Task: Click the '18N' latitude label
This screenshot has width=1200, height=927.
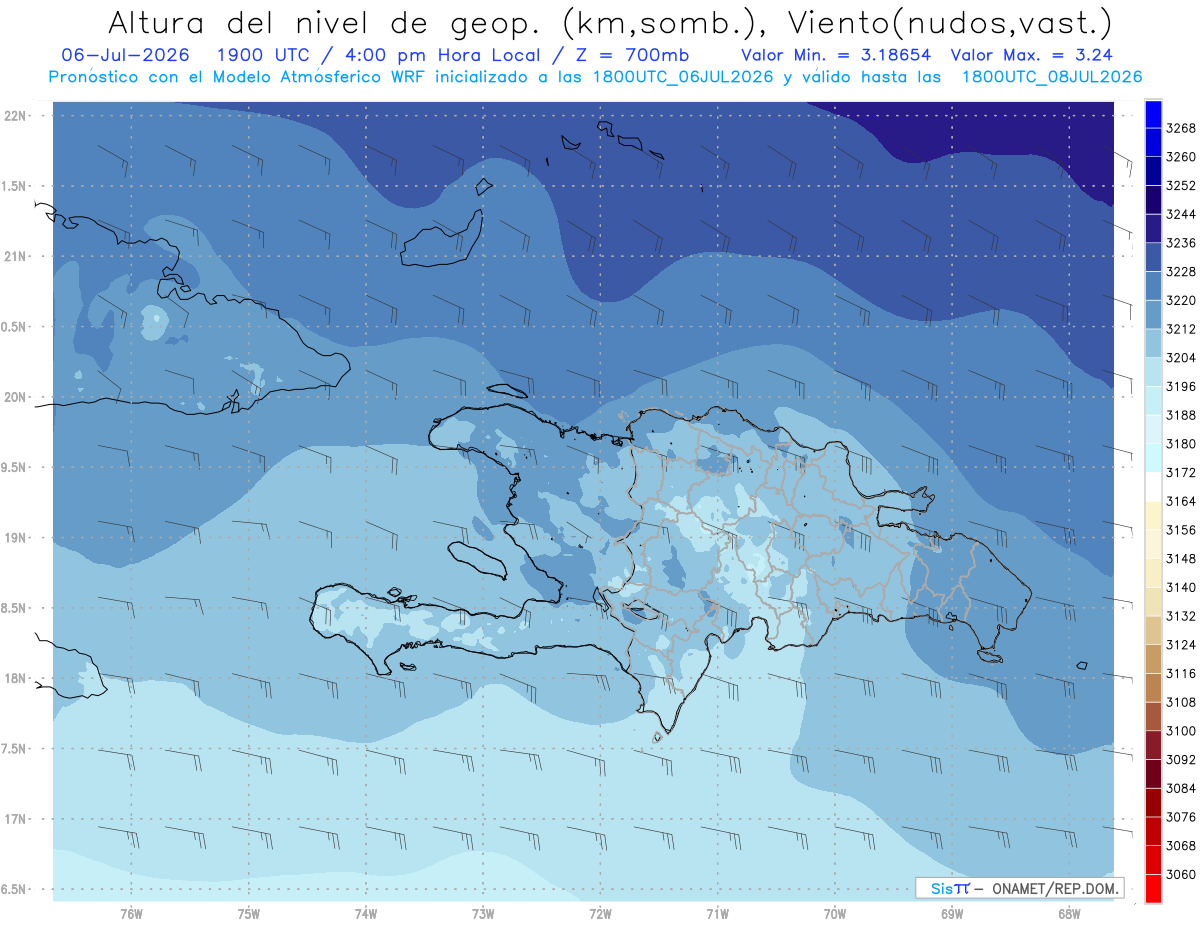Action: (16, 678)
